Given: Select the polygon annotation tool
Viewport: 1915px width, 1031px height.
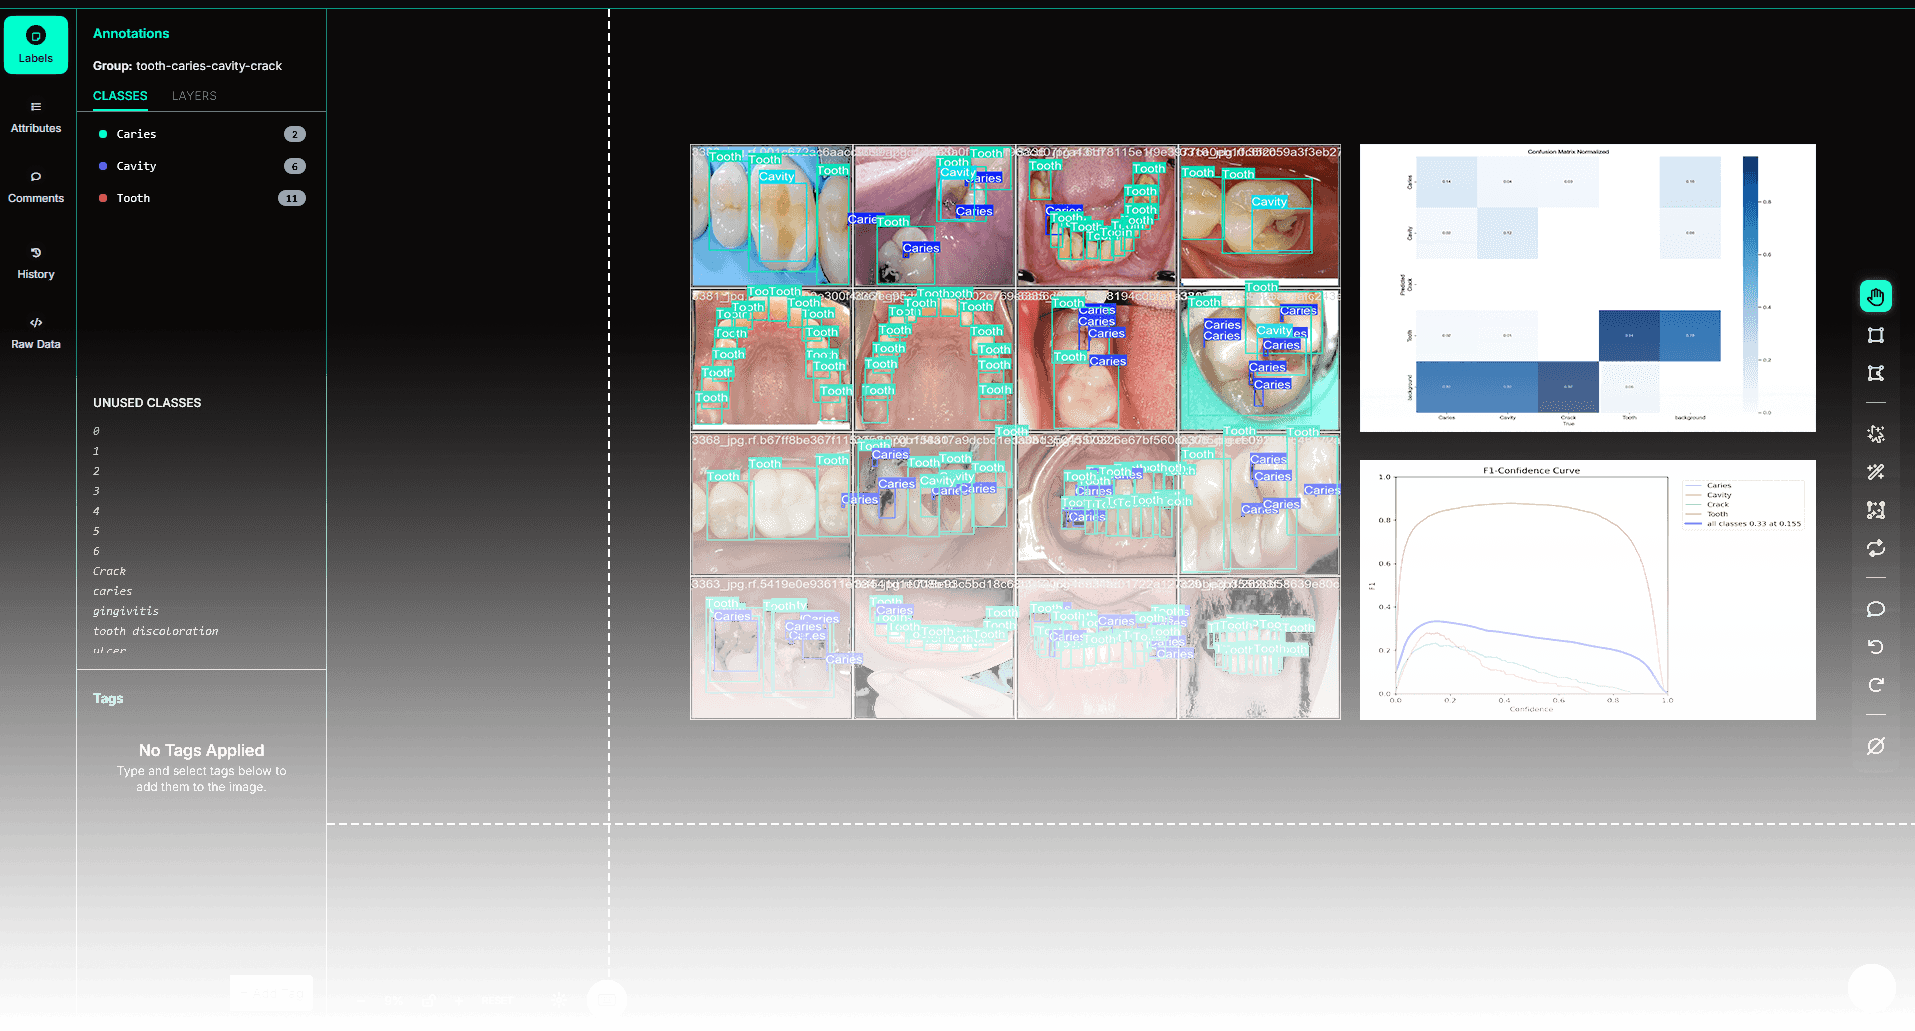Looking at the screenshot, I should click(1875, 373).
